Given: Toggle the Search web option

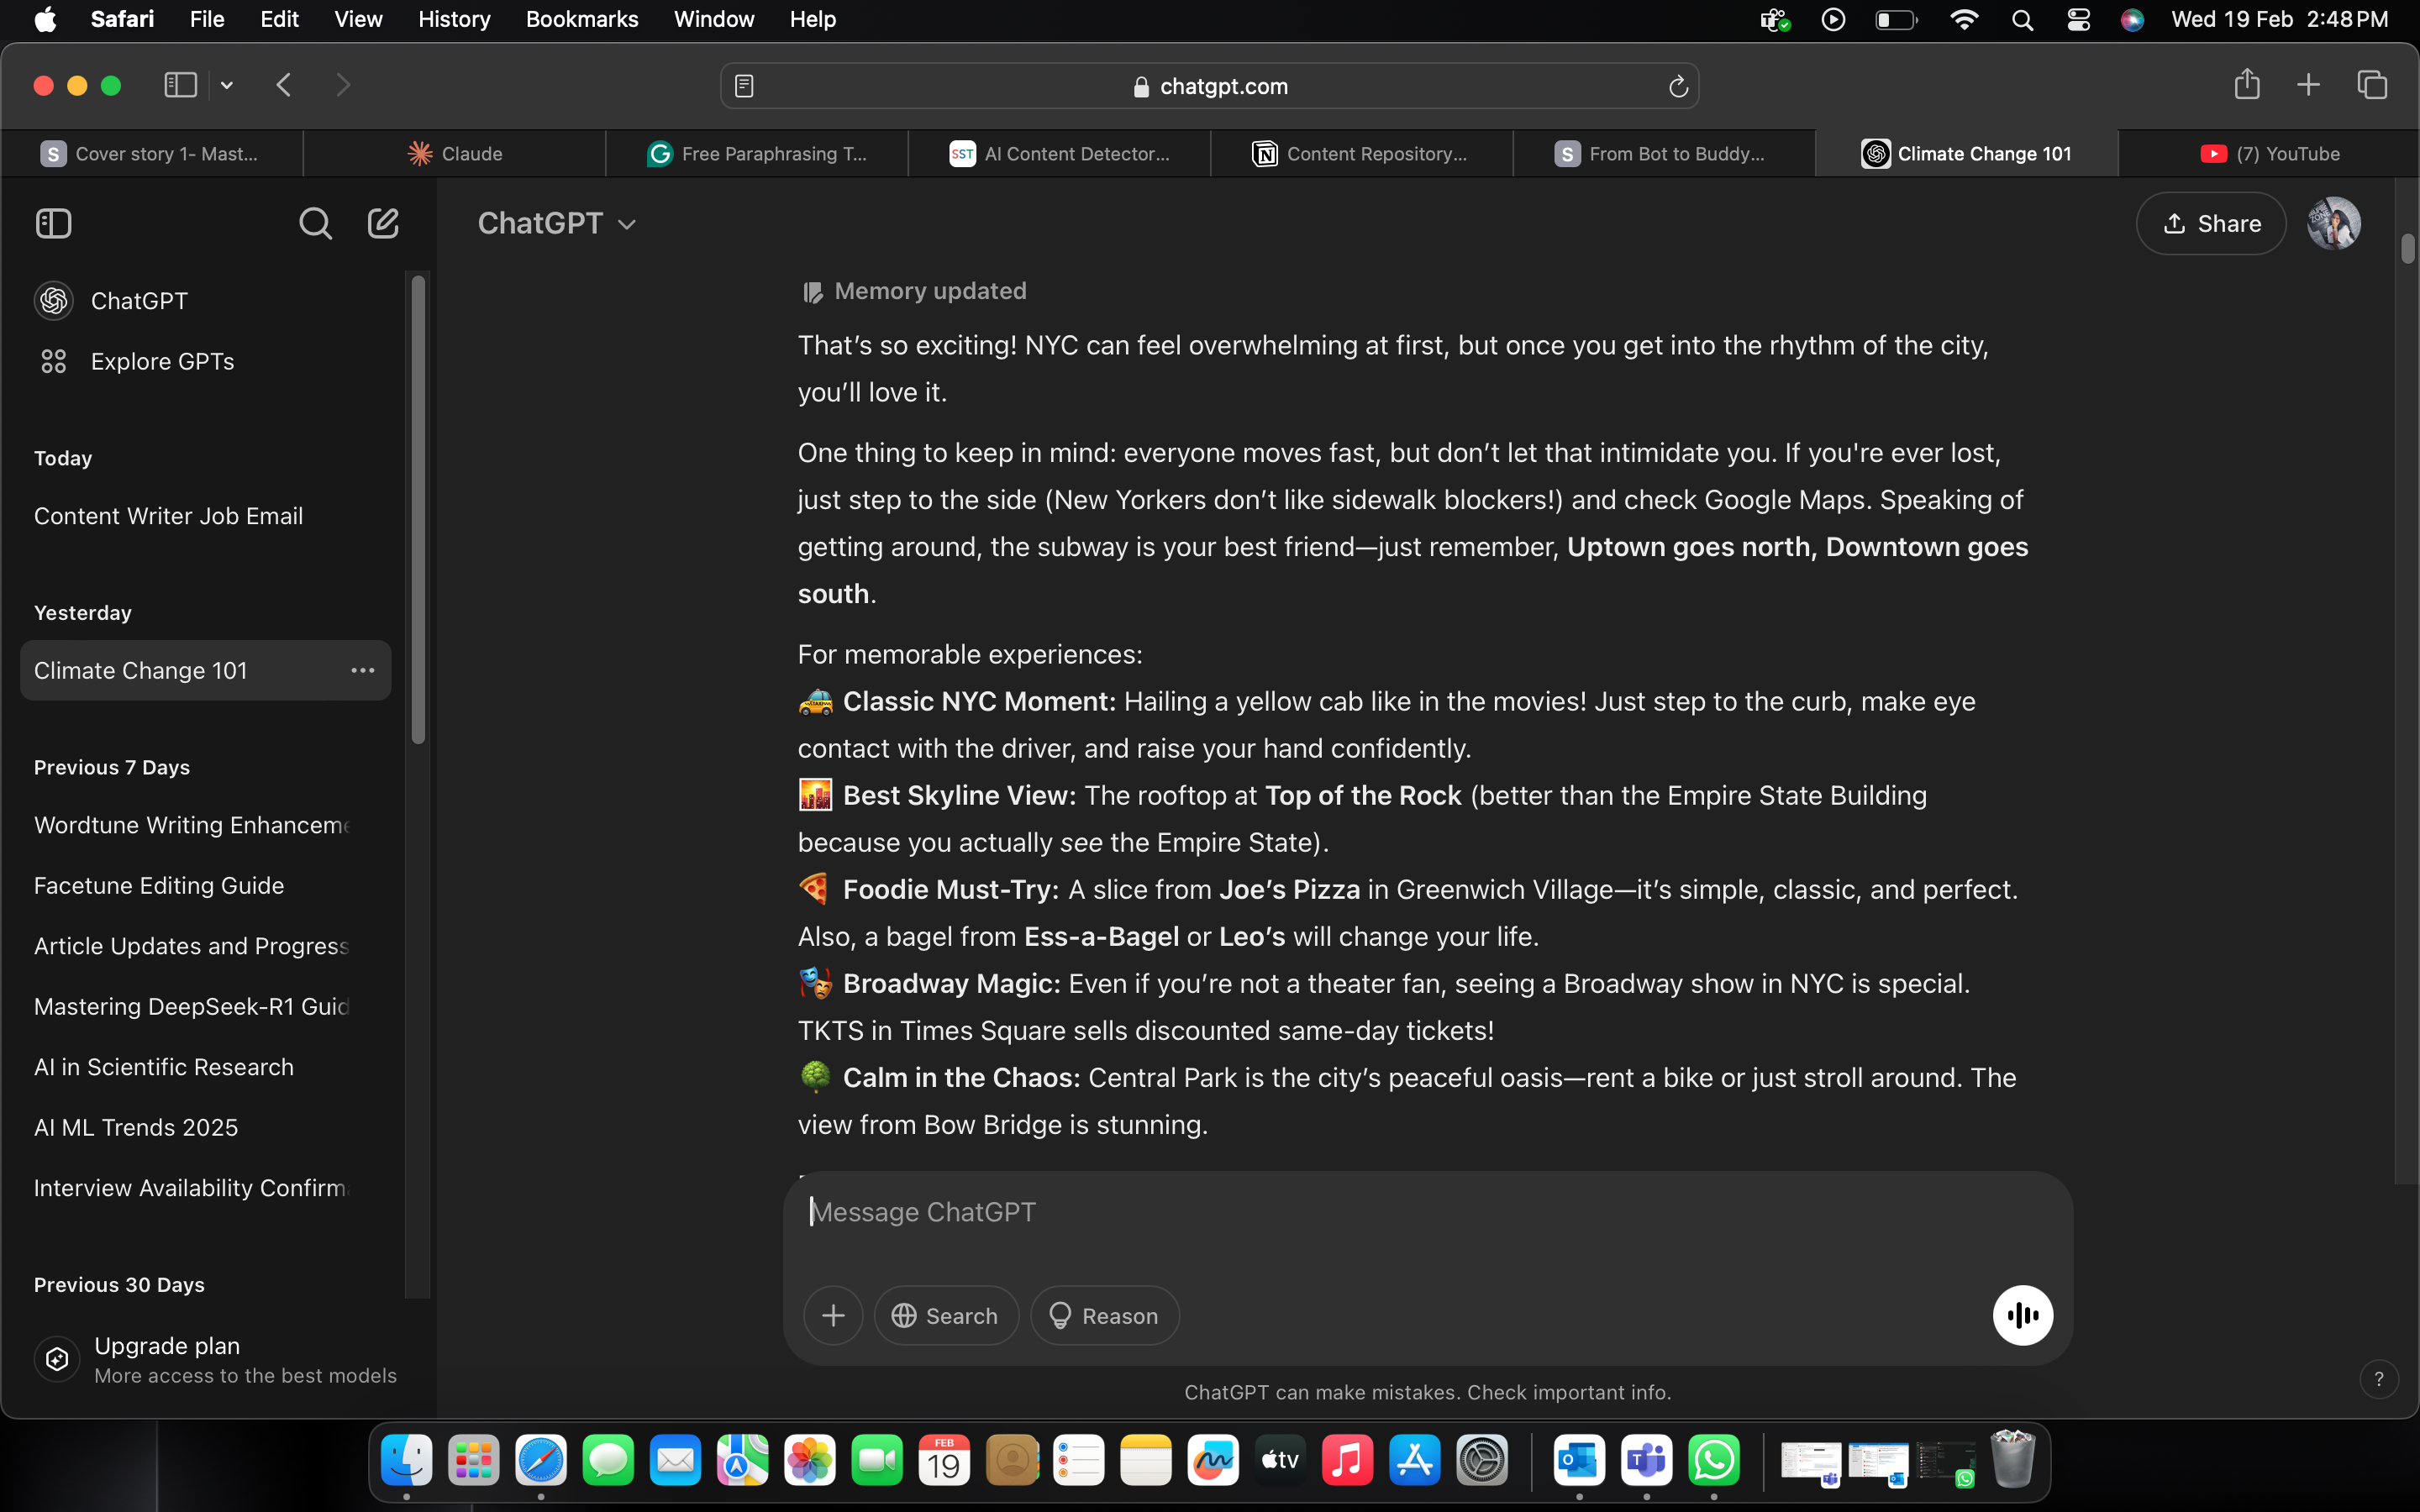Looking at the screenshot, I should coord(946,1315).
